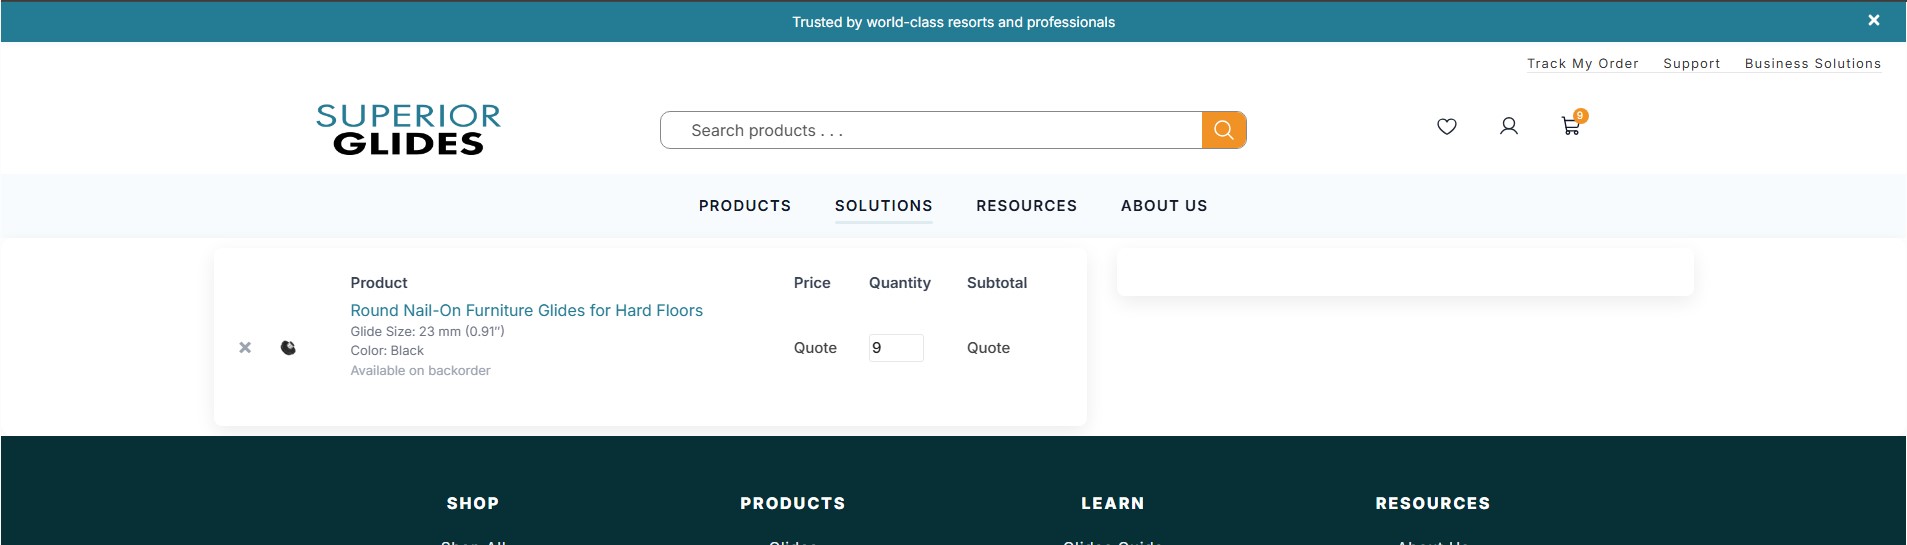The height and width of the screenshot is (545, 1907).
Task: Open the user account icon
Action: click(x=1508, y=126)
